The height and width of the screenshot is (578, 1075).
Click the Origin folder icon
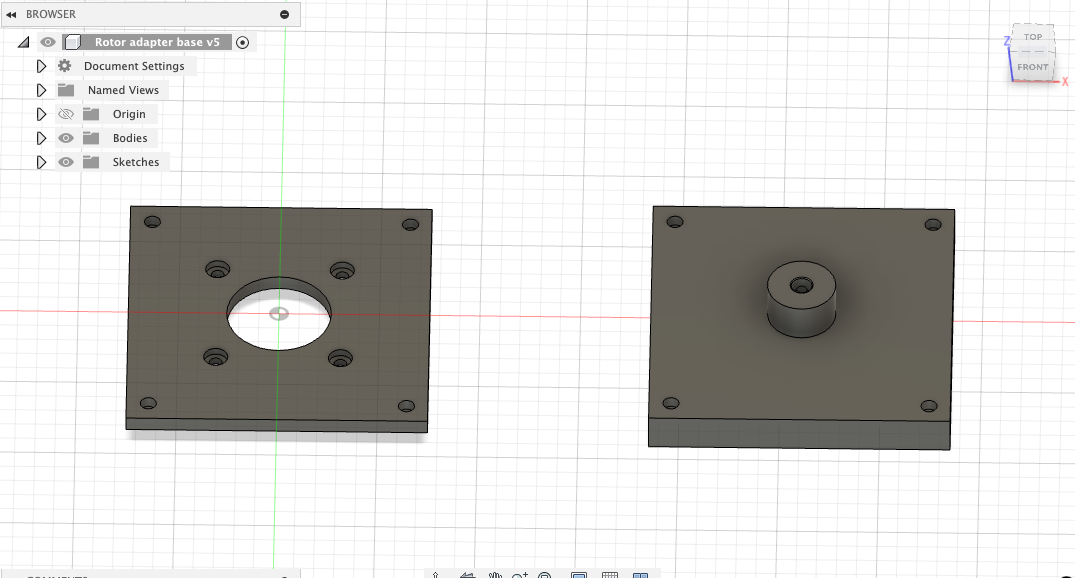click(91, 114)
